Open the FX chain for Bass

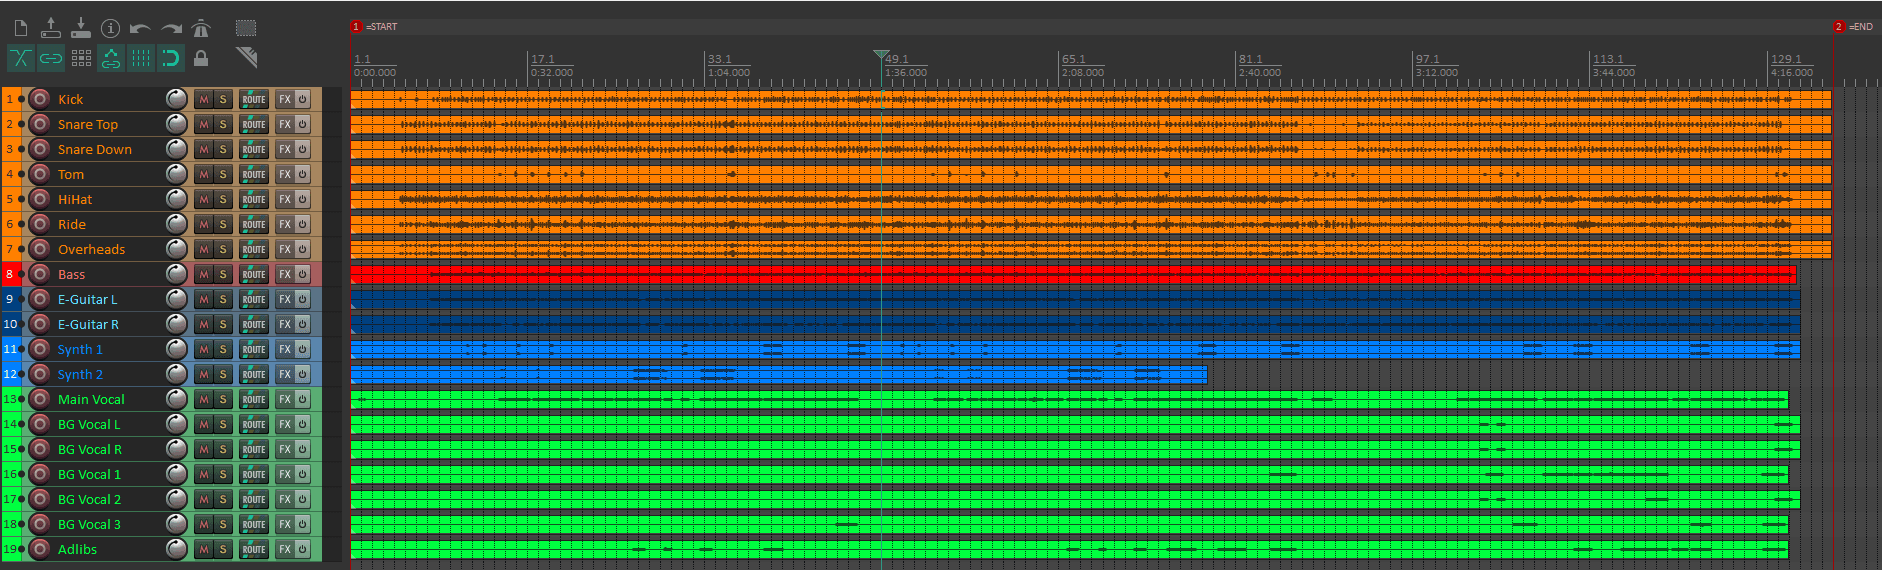pos(285,274)
